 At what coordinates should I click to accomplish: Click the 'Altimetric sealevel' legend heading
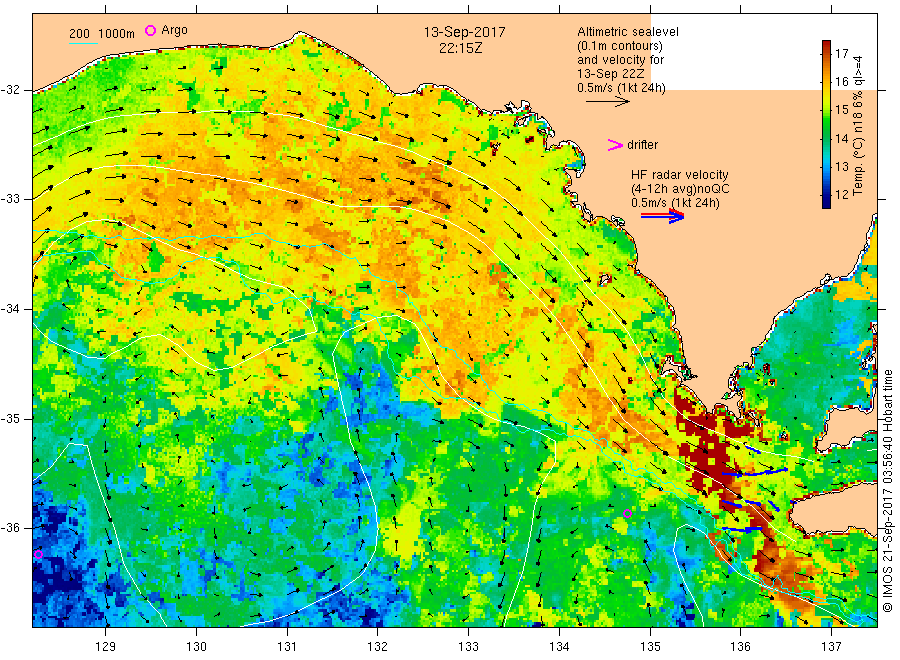coord(627,32)
